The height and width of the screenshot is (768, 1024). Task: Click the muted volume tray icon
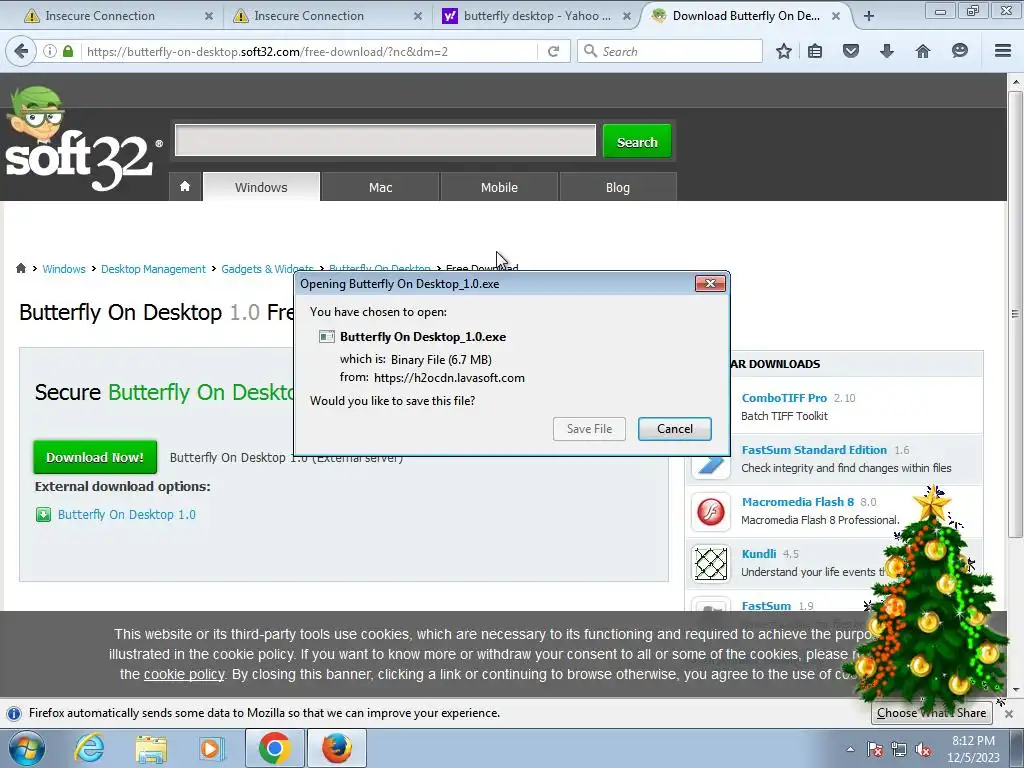click(x=923, y=749)
